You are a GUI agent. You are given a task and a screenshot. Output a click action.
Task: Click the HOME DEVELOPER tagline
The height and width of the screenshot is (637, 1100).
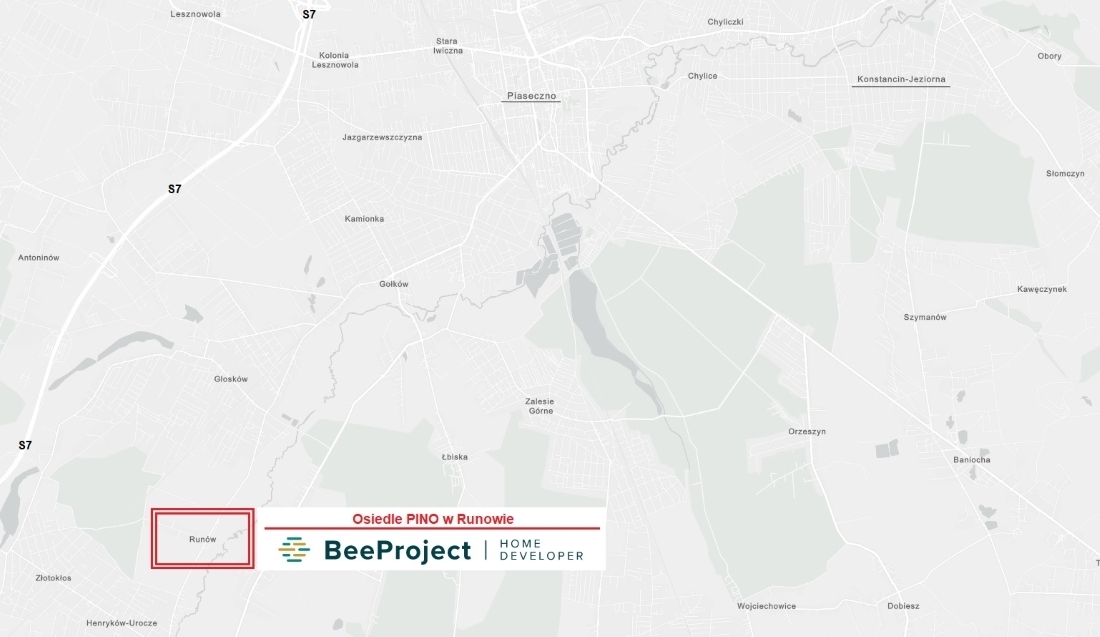pyautogui.click(x=541, y=550)
